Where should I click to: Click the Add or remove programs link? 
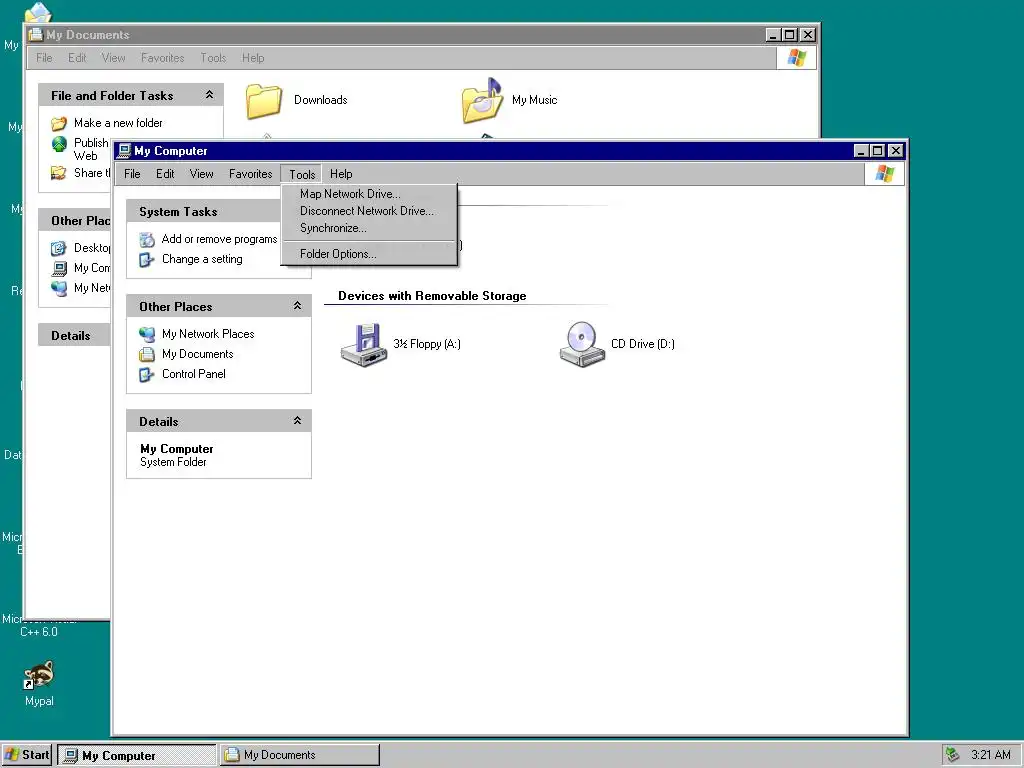tap(219, 240)
